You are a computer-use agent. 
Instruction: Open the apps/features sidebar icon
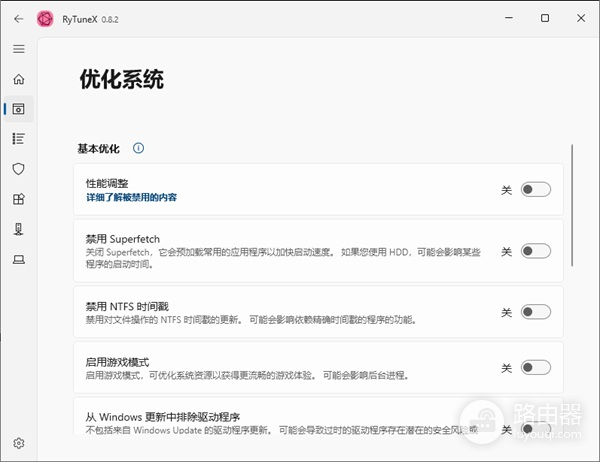[18, 199]
